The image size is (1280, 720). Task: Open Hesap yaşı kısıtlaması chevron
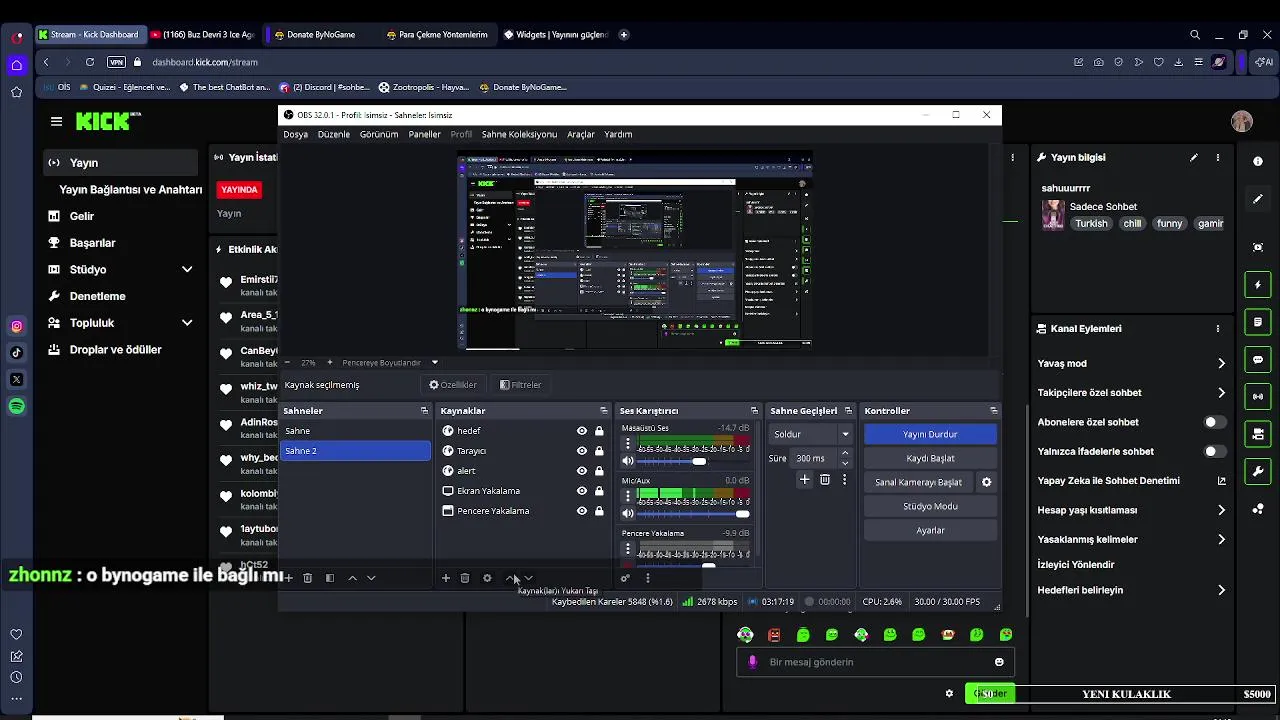tap(1221, 510)
